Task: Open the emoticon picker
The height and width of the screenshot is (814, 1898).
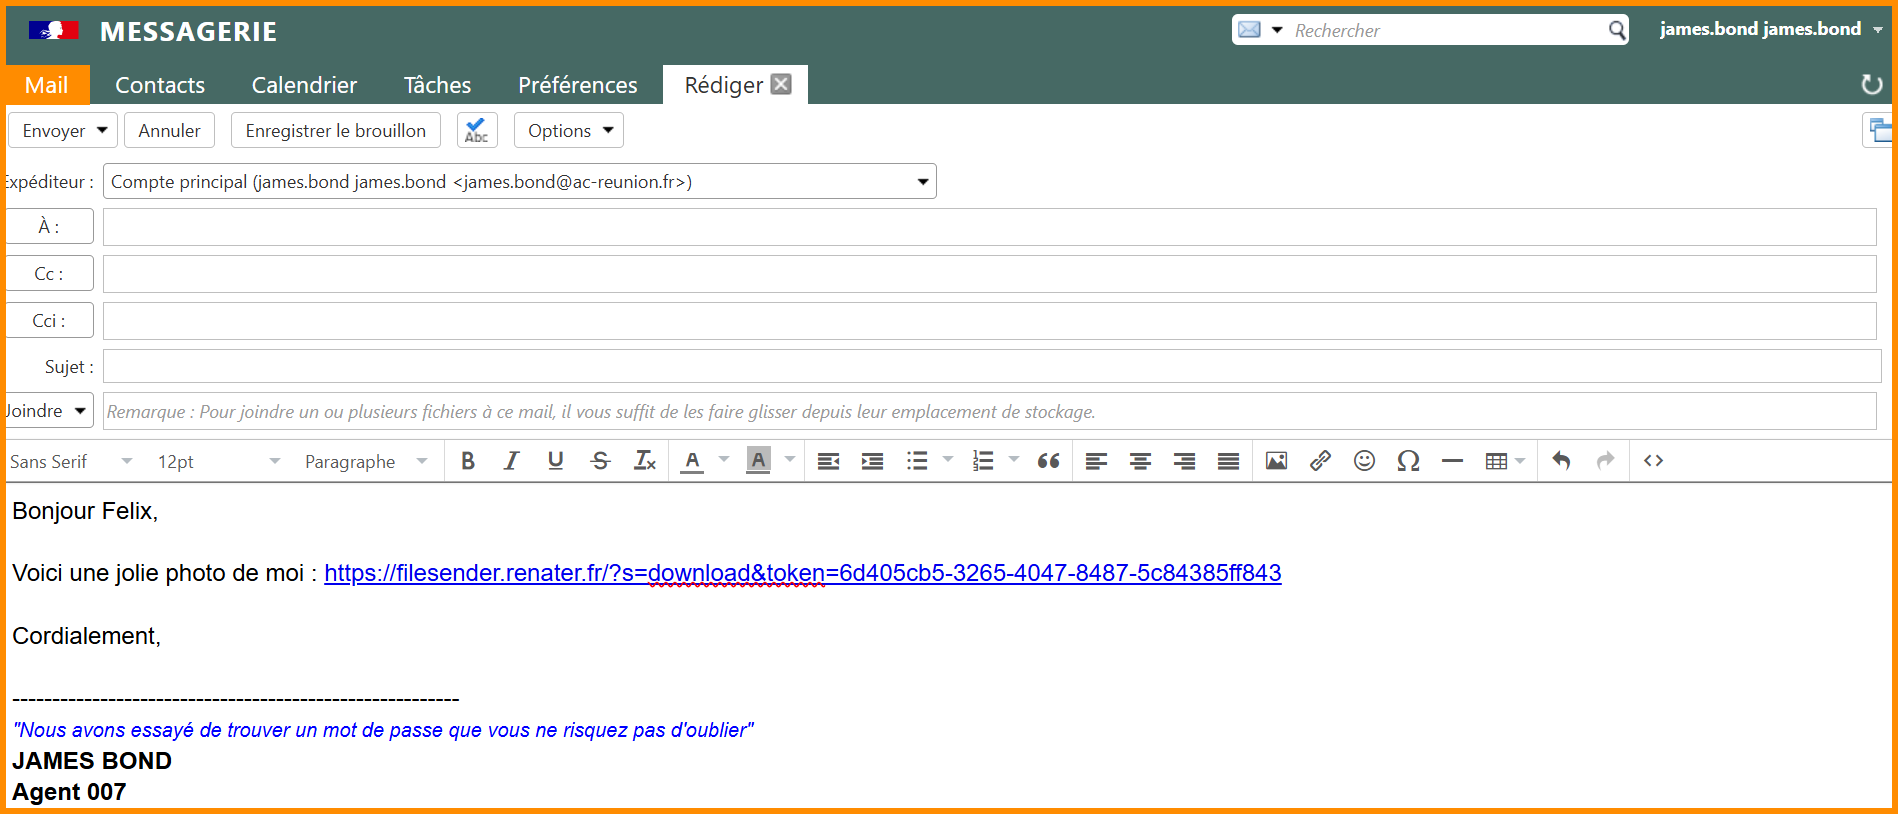Action: [1364, 461]
